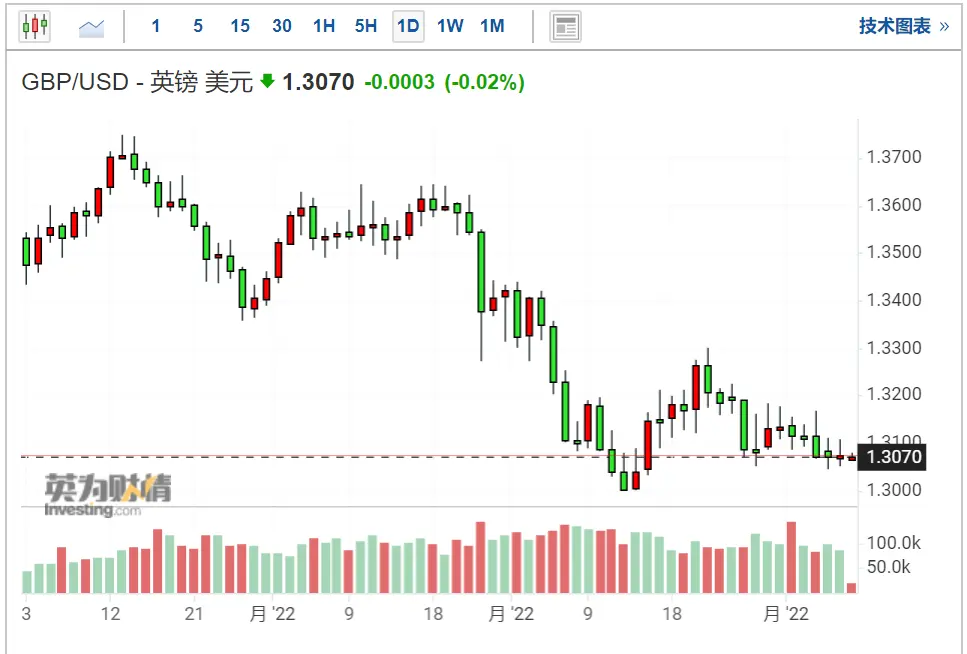Click the news panel icon in toolbar
The image size is (967, 654).
[566, 27]
